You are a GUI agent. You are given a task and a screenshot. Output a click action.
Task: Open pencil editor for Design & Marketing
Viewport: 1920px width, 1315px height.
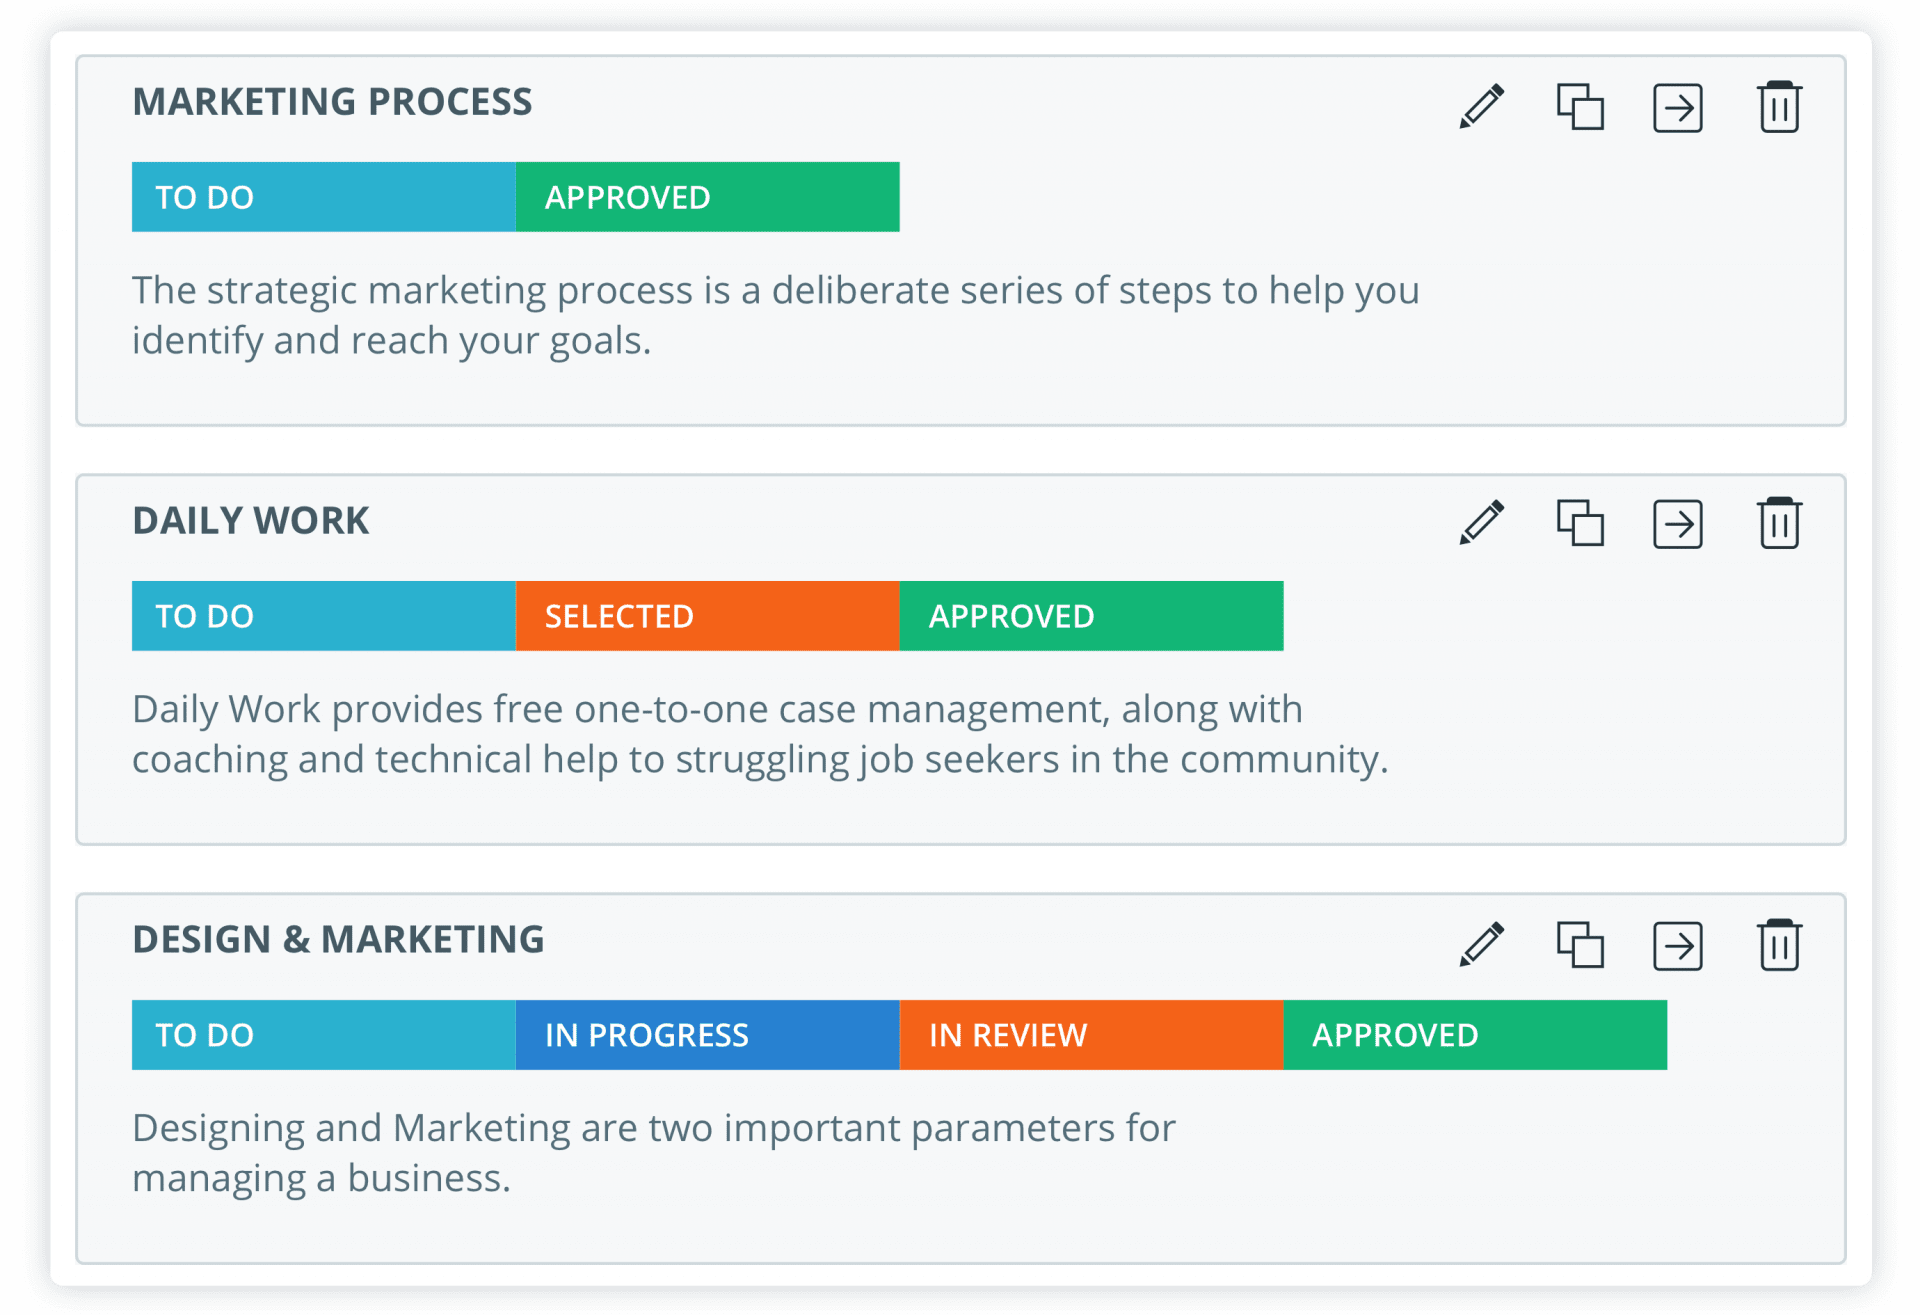pos(1481,944)
